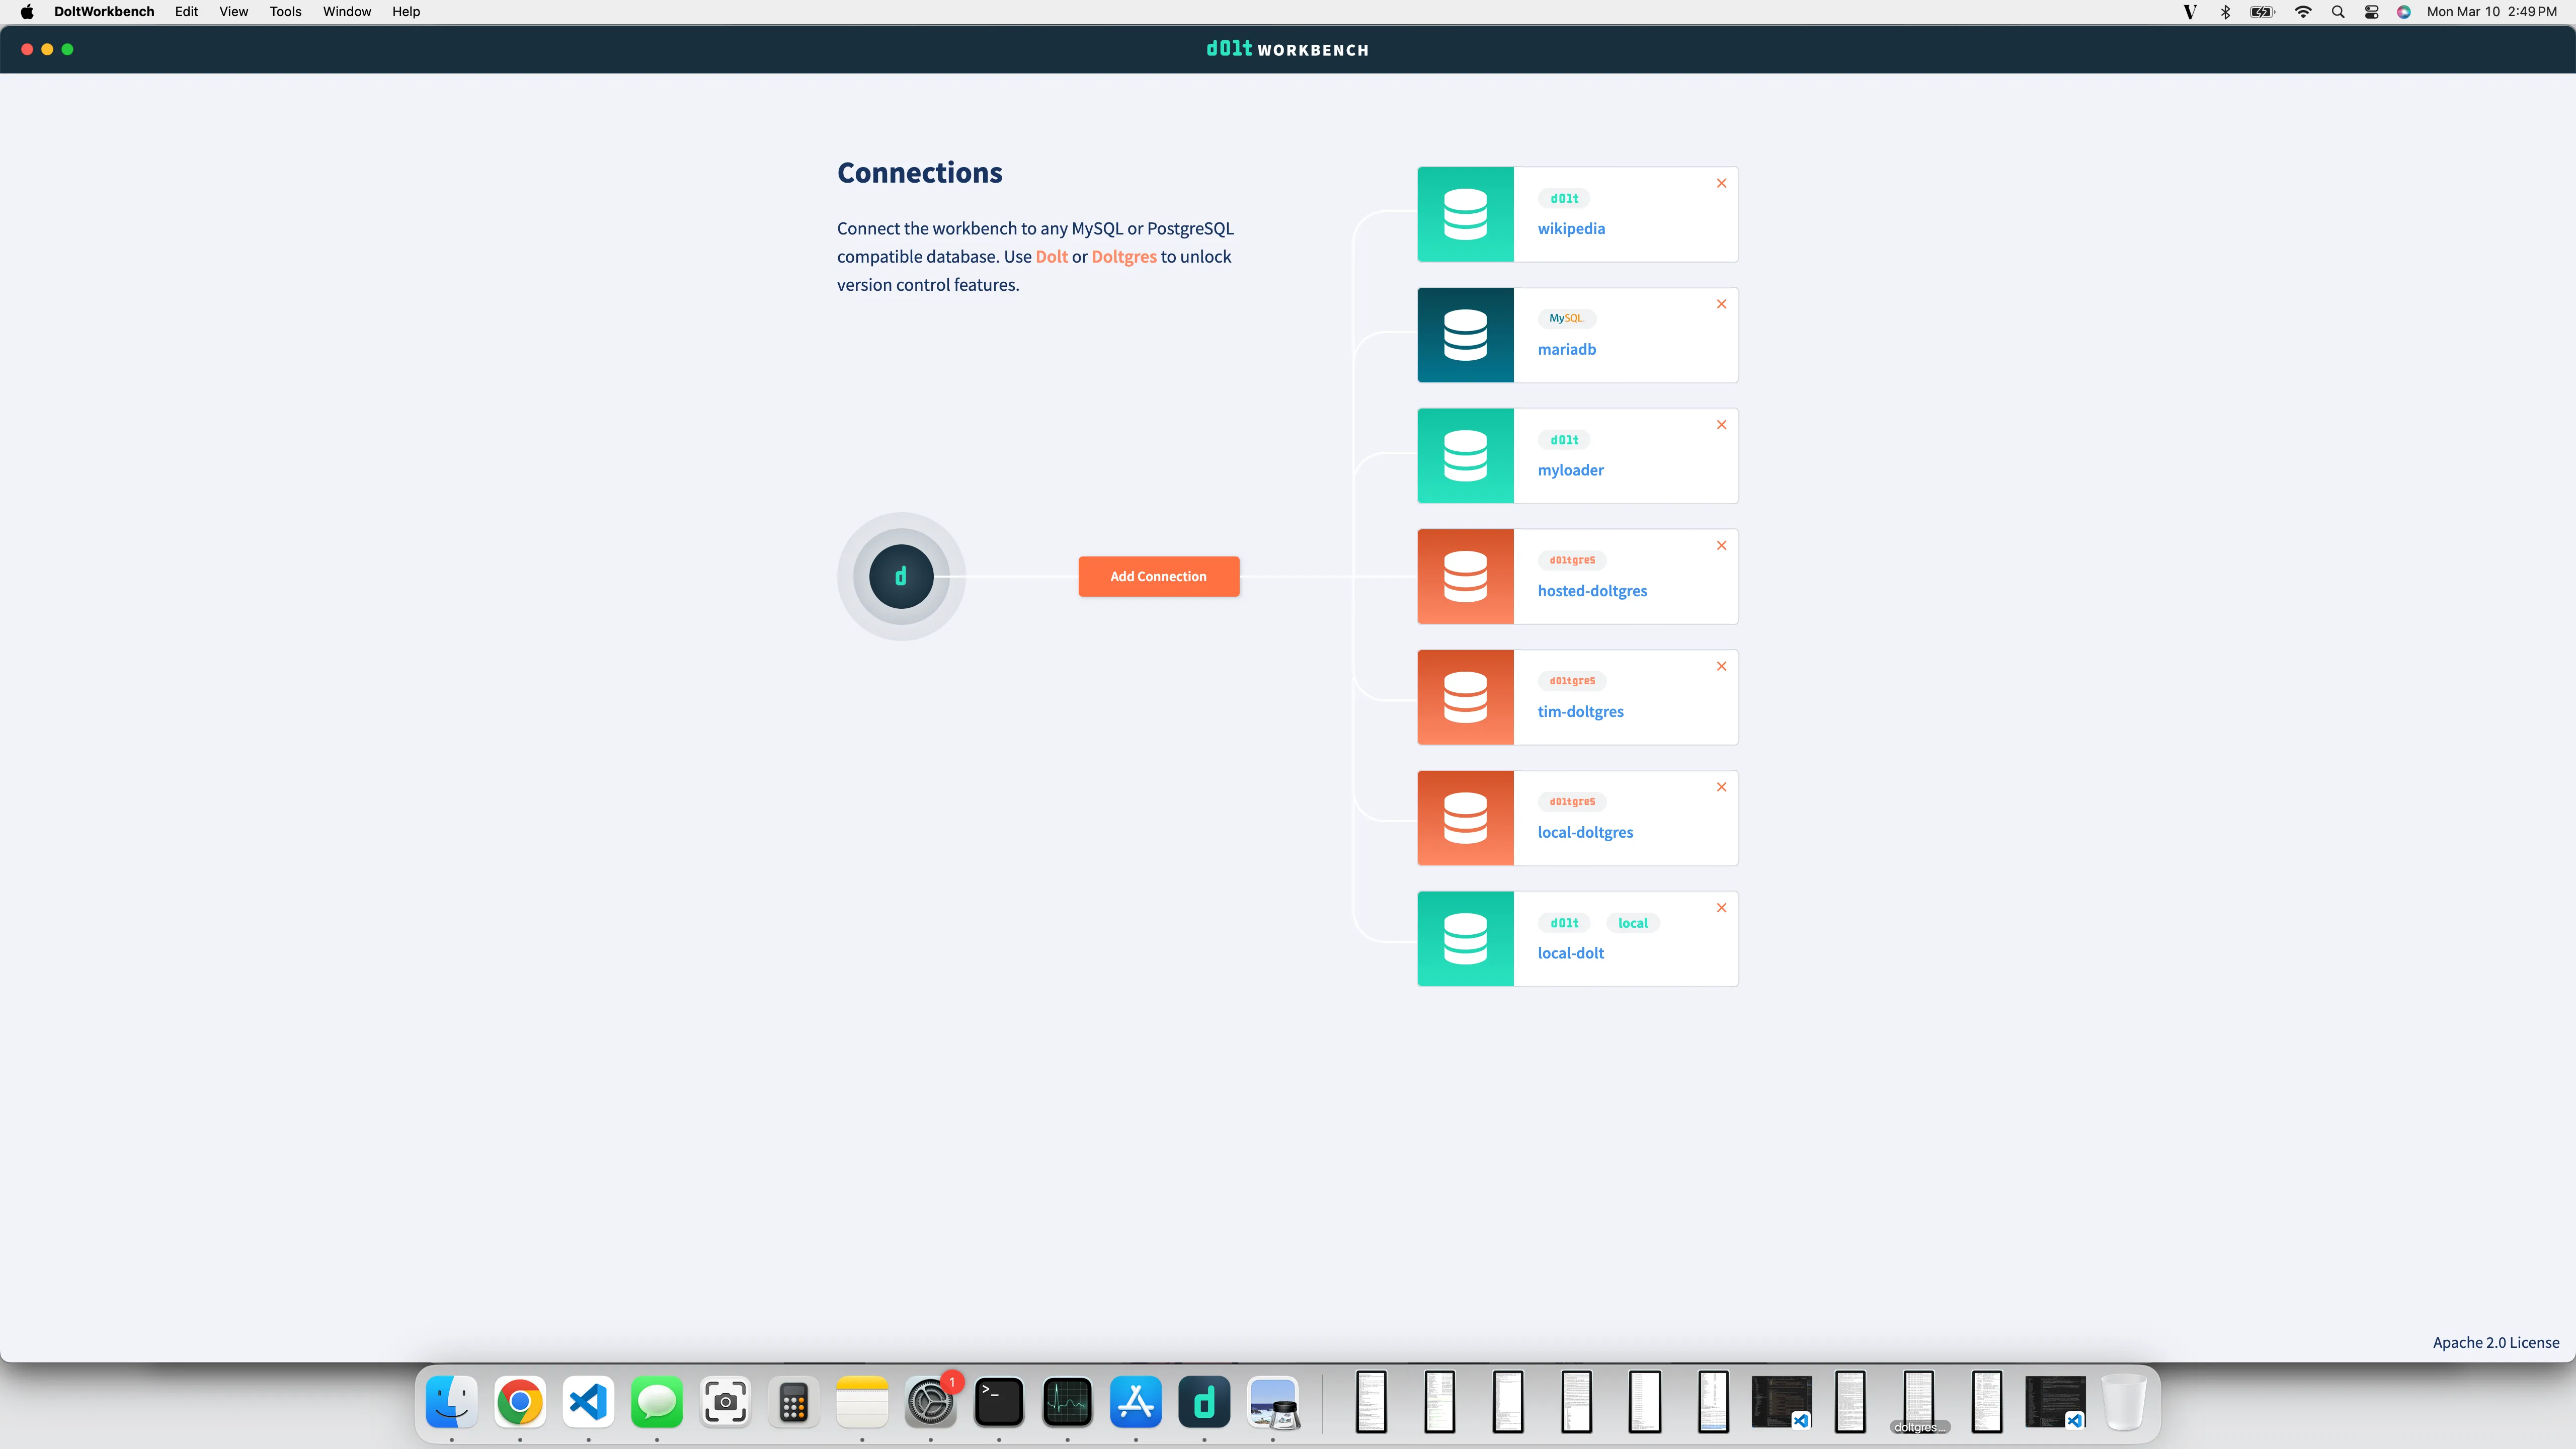Delete the tim-doltgres connection

click(1721, 666)
